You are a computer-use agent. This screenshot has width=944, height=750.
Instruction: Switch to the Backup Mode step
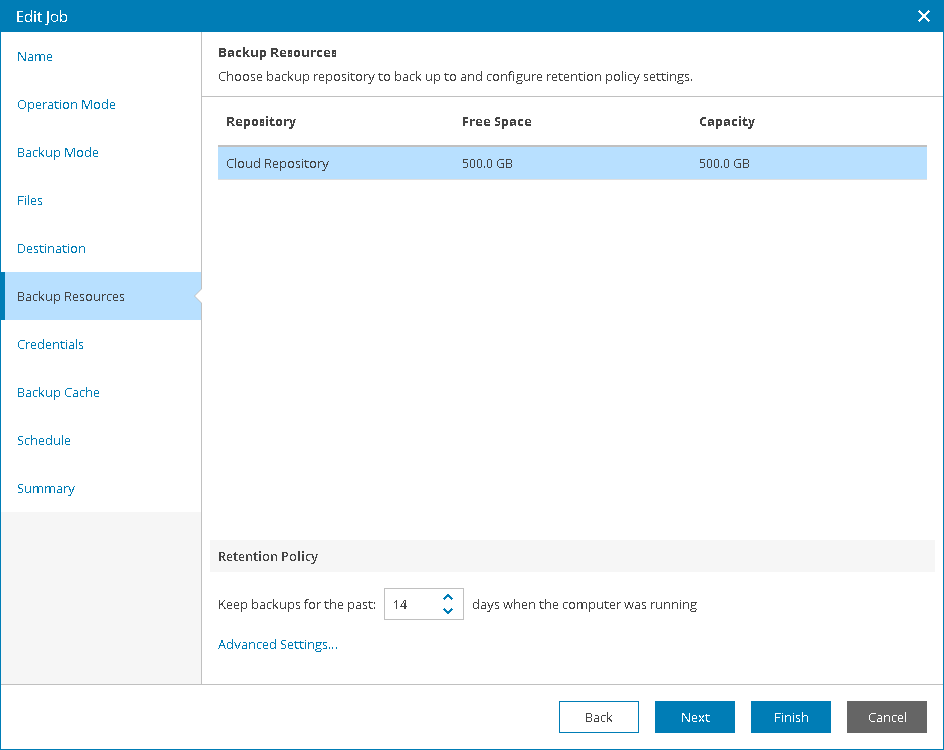58,152
